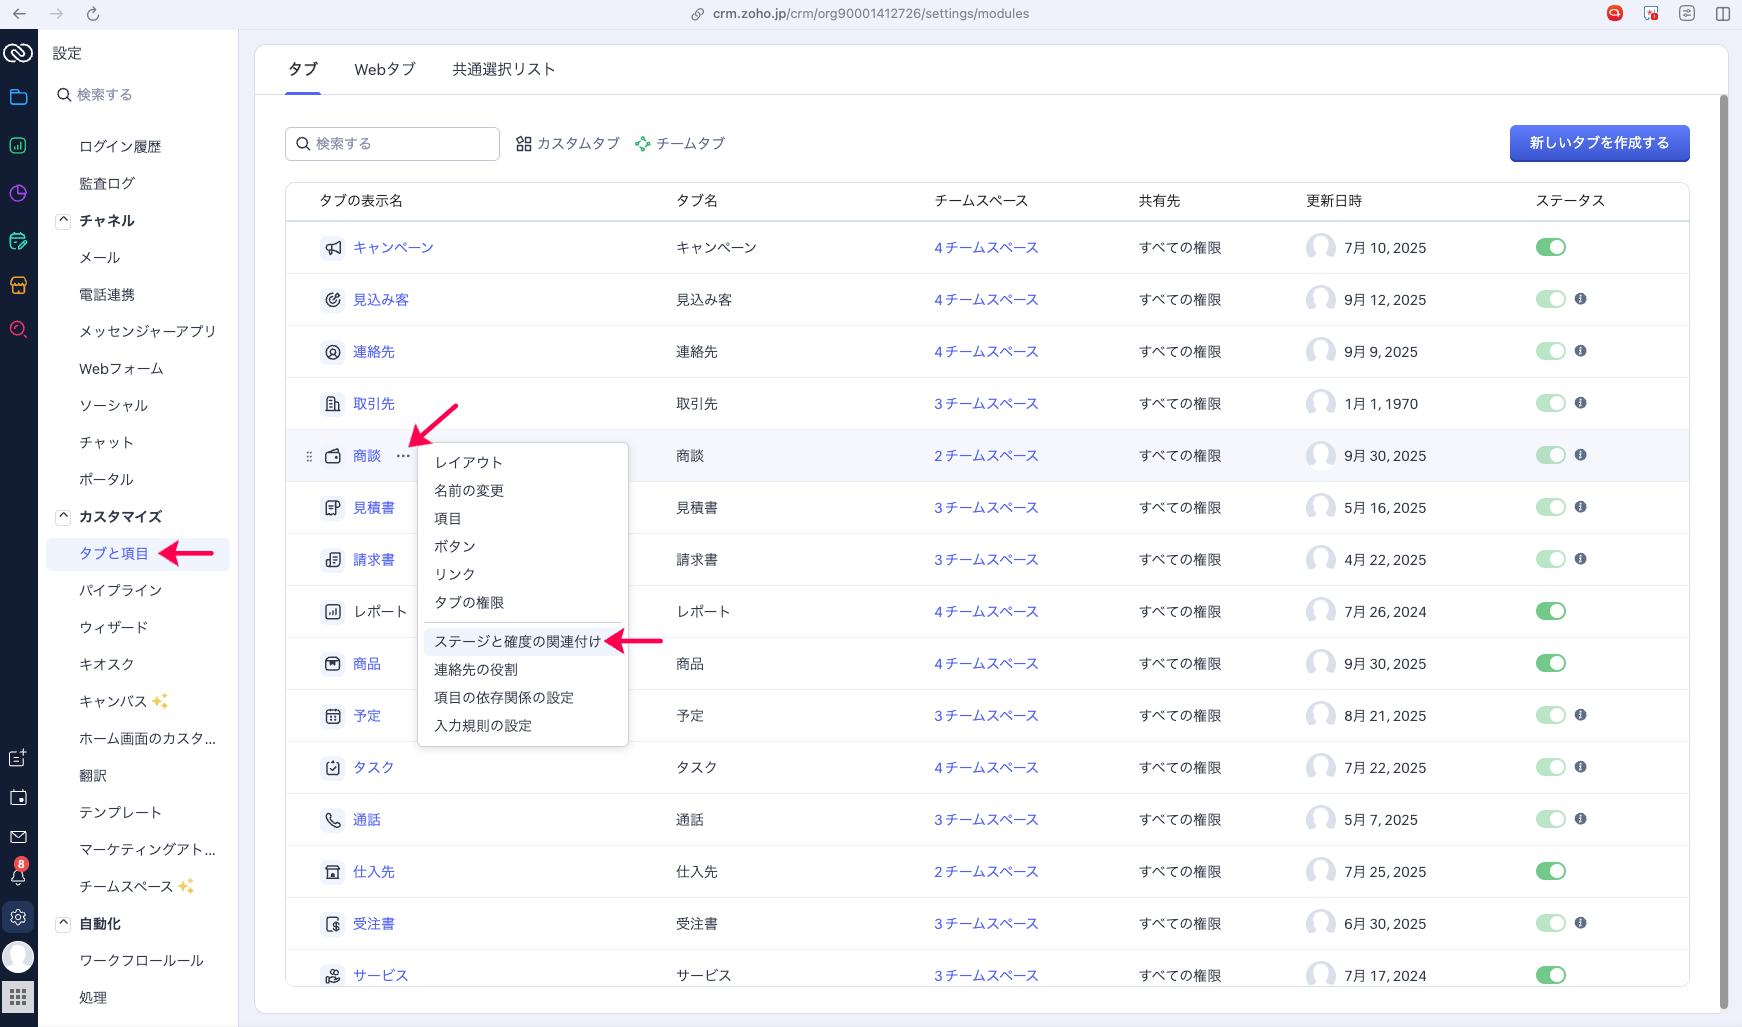Screen dimensions: 1742x1027
Task: Open notifications bell with badge 8
Action: coord(18,876)
